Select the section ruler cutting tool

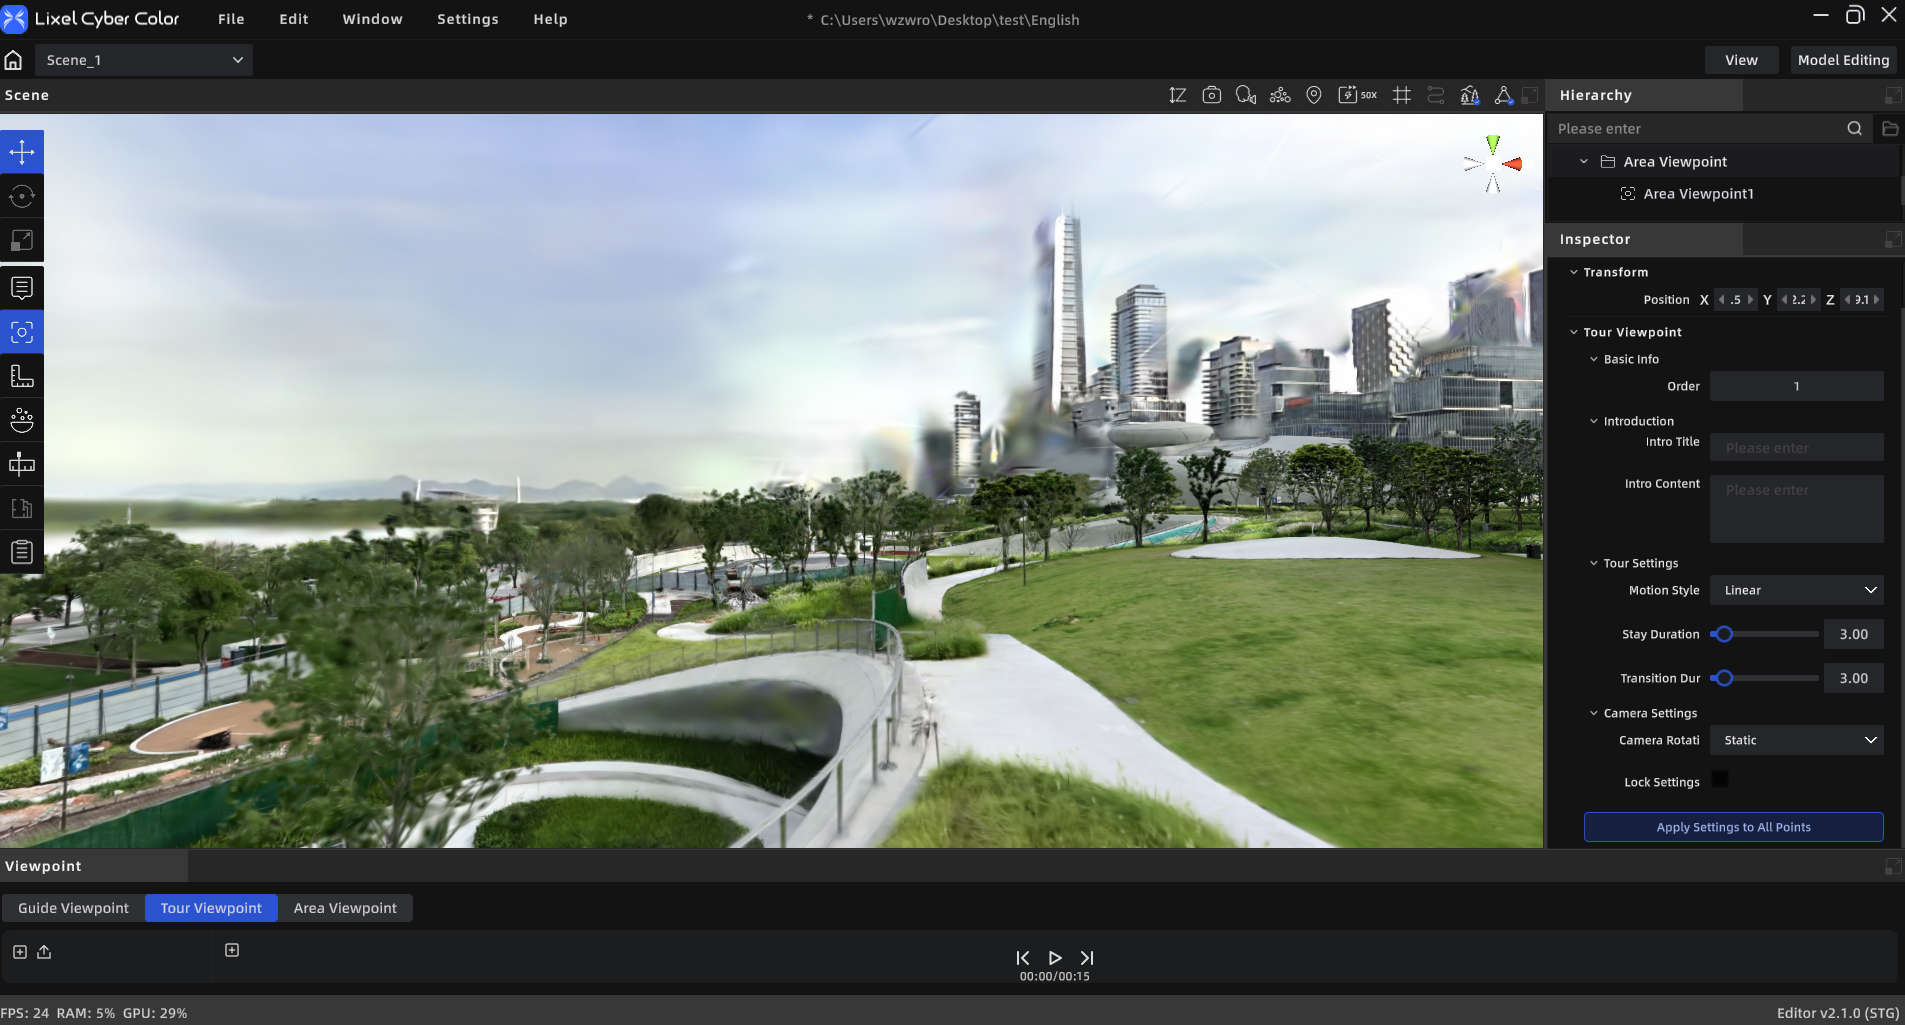[22, 464]
